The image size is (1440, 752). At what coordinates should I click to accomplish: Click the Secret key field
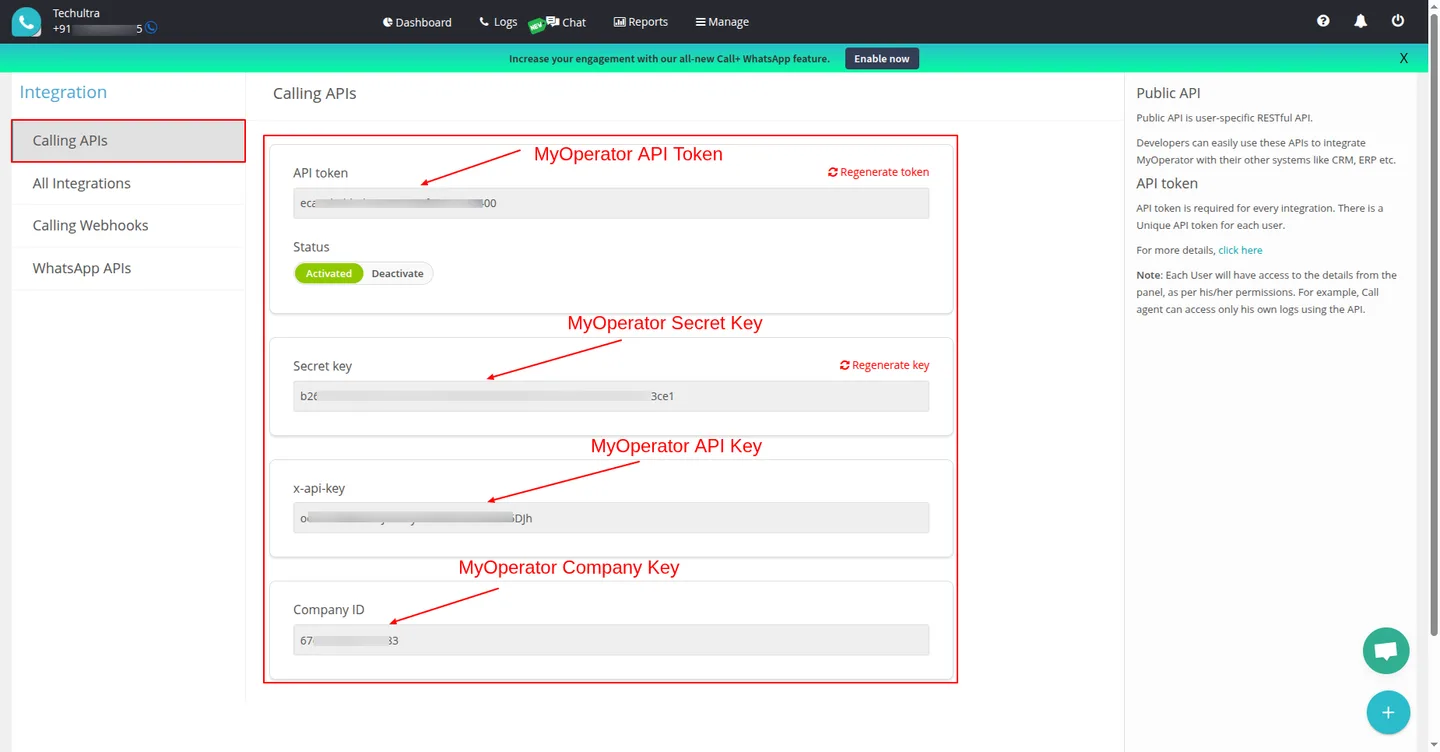[x=611, y=396]
